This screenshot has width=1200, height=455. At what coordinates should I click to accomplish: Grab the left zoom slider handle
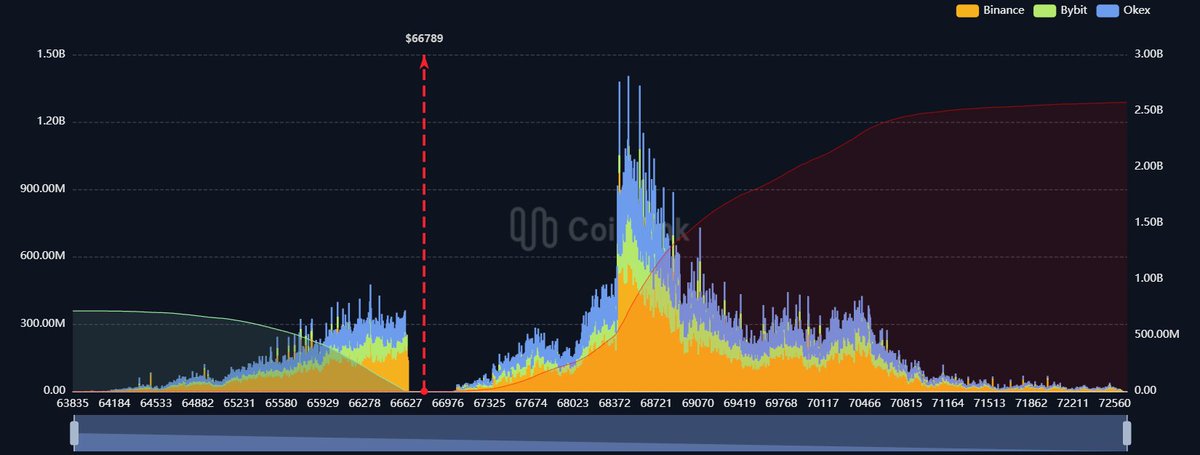[x=73, y=433]
